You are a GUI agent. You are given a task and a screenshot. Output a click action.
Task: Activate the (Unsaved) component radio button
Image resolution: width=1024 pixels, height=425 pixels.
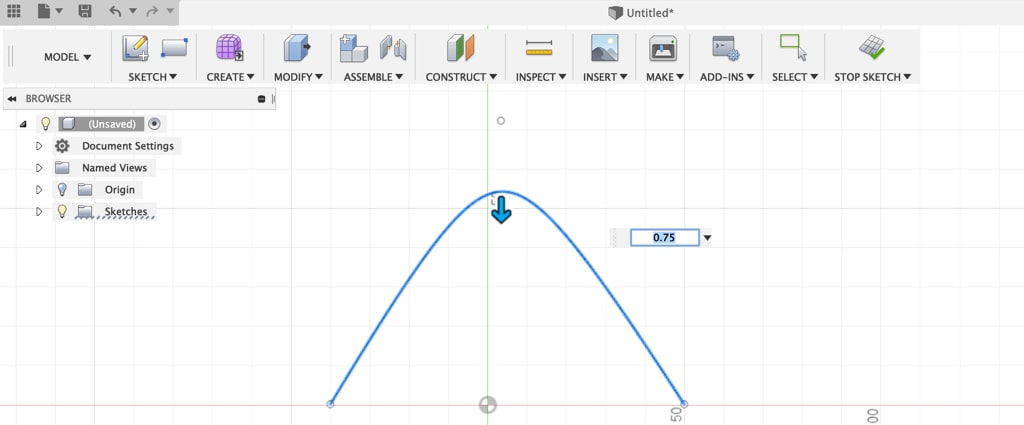point(154,123)
